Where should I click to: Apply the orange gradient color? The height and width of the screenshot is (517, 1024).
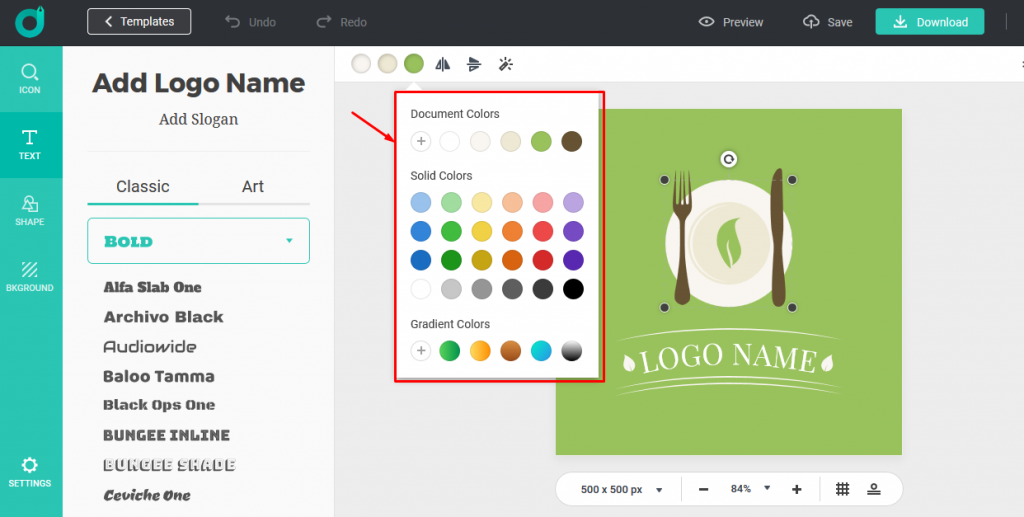click(480, 351)
